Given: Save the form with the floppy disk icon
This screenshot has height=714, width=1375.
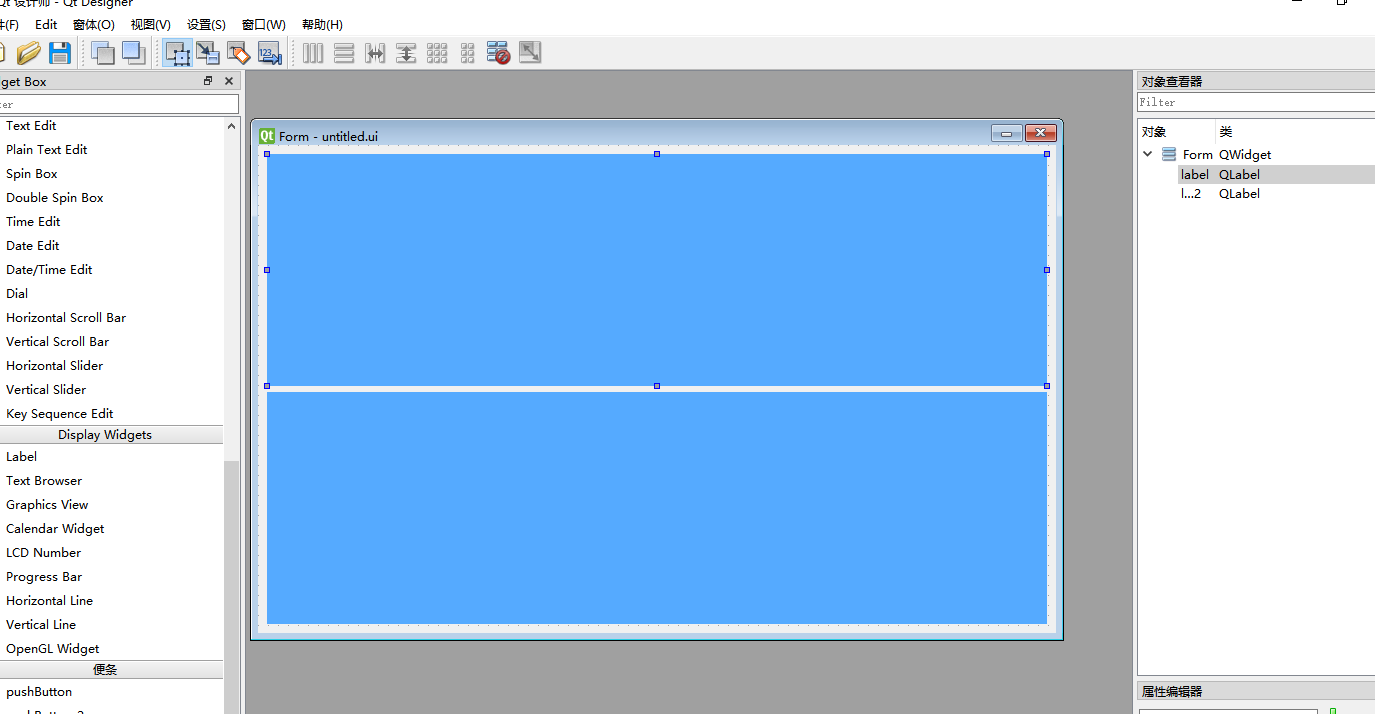Looking at the screenshot, I should [x=60, y=53].
